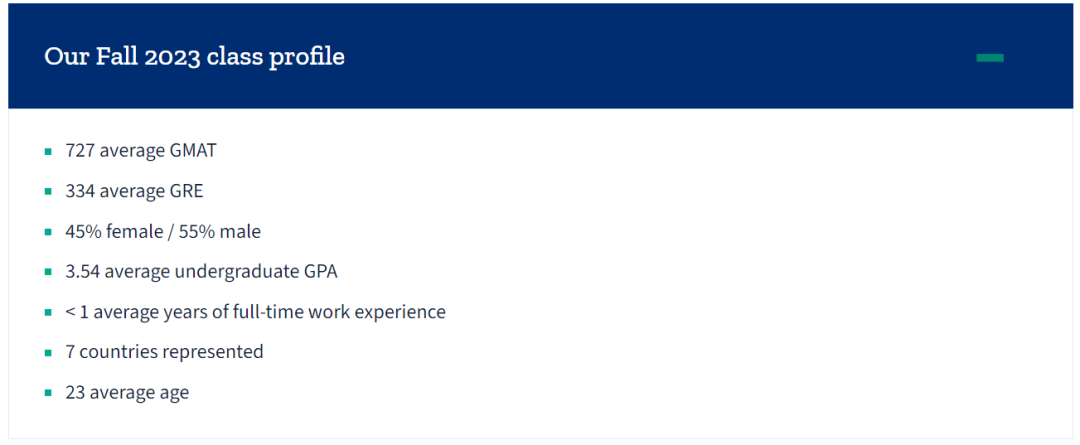The image size is (1080, 445).
Task: Click the 3.54 GPA value
Action: coord(83,272)
